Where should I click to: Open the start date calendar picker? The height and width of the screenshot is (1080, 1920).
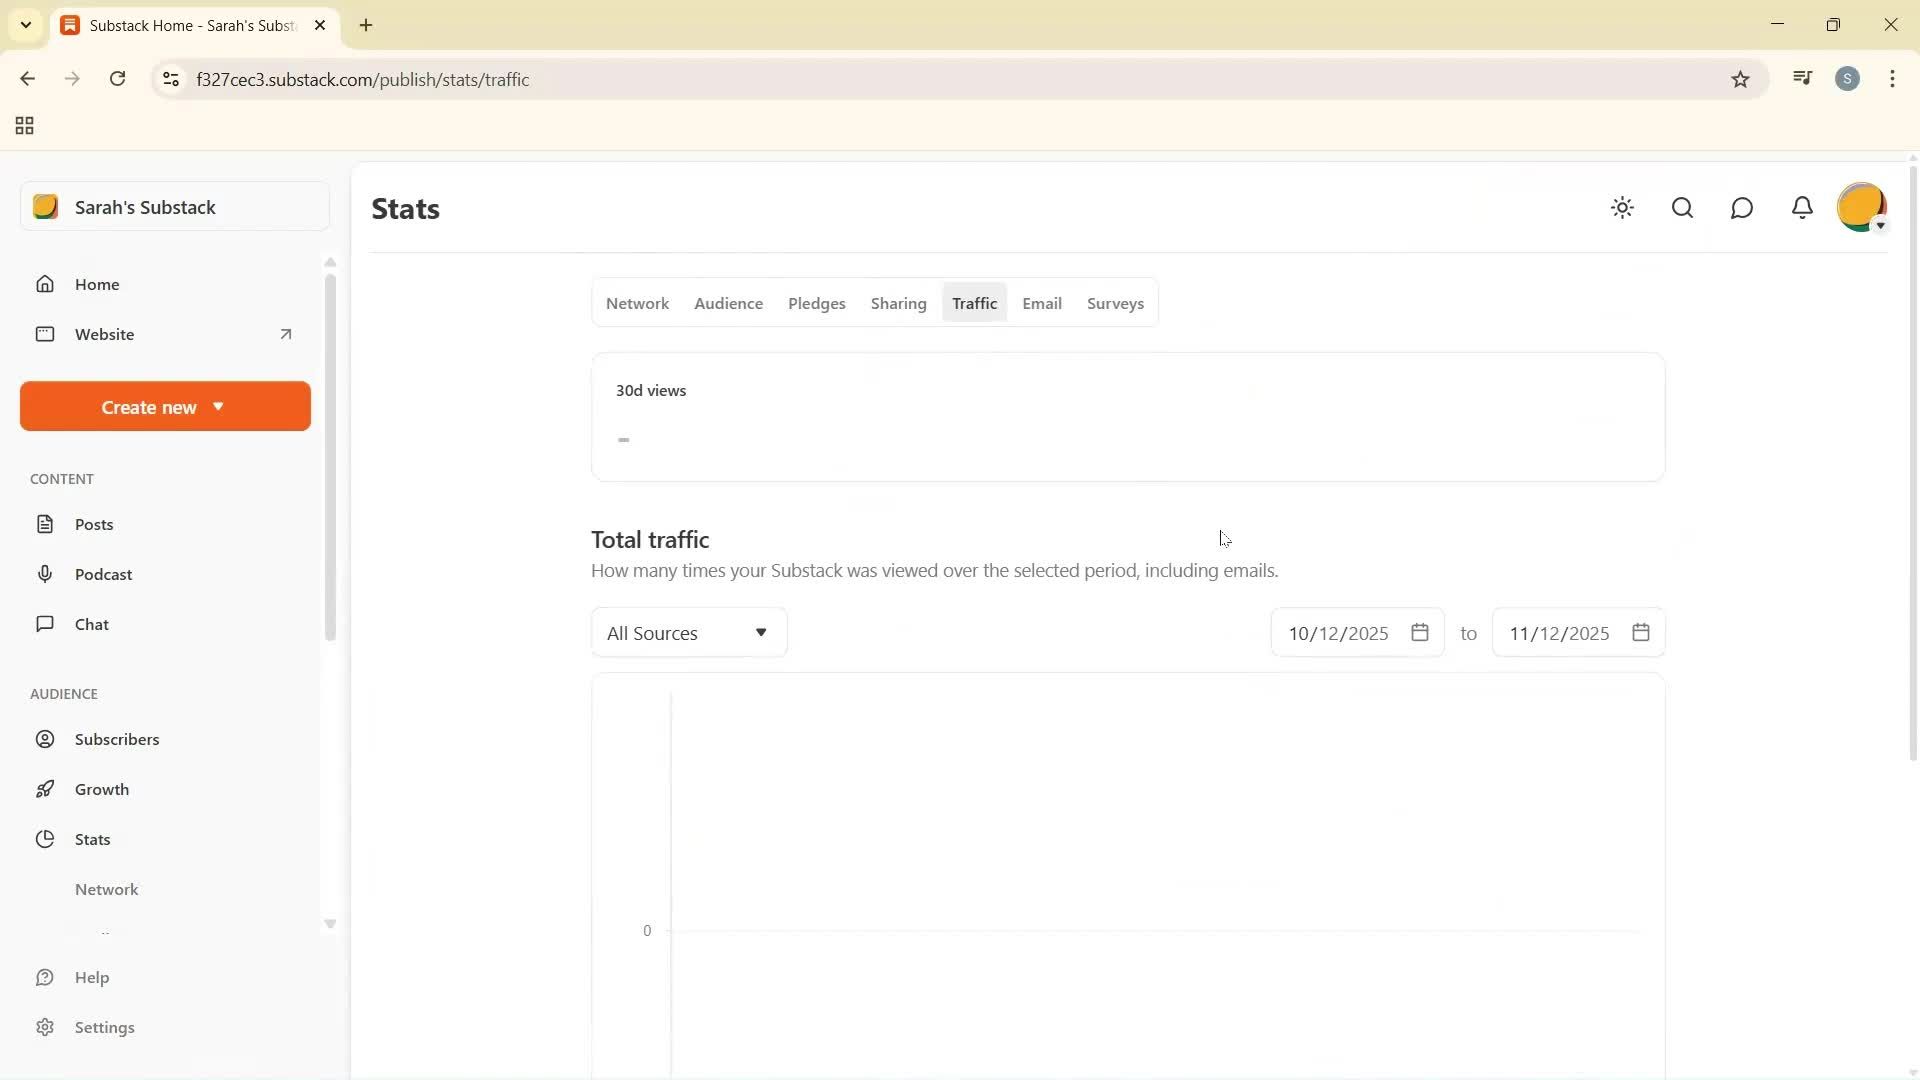[x=1421, y=632]
